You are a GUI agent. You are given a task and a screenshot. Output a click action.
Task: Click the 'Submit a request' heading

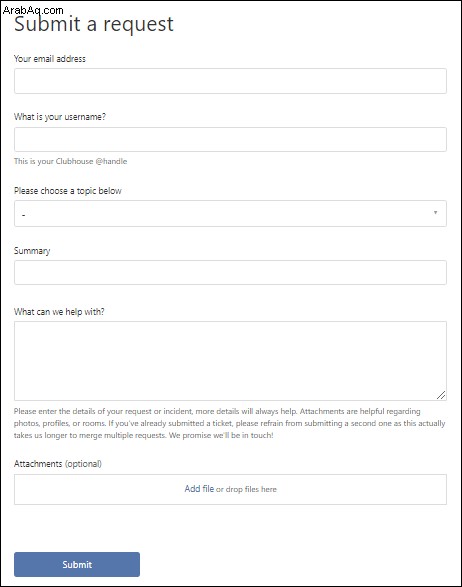[94, 24]
